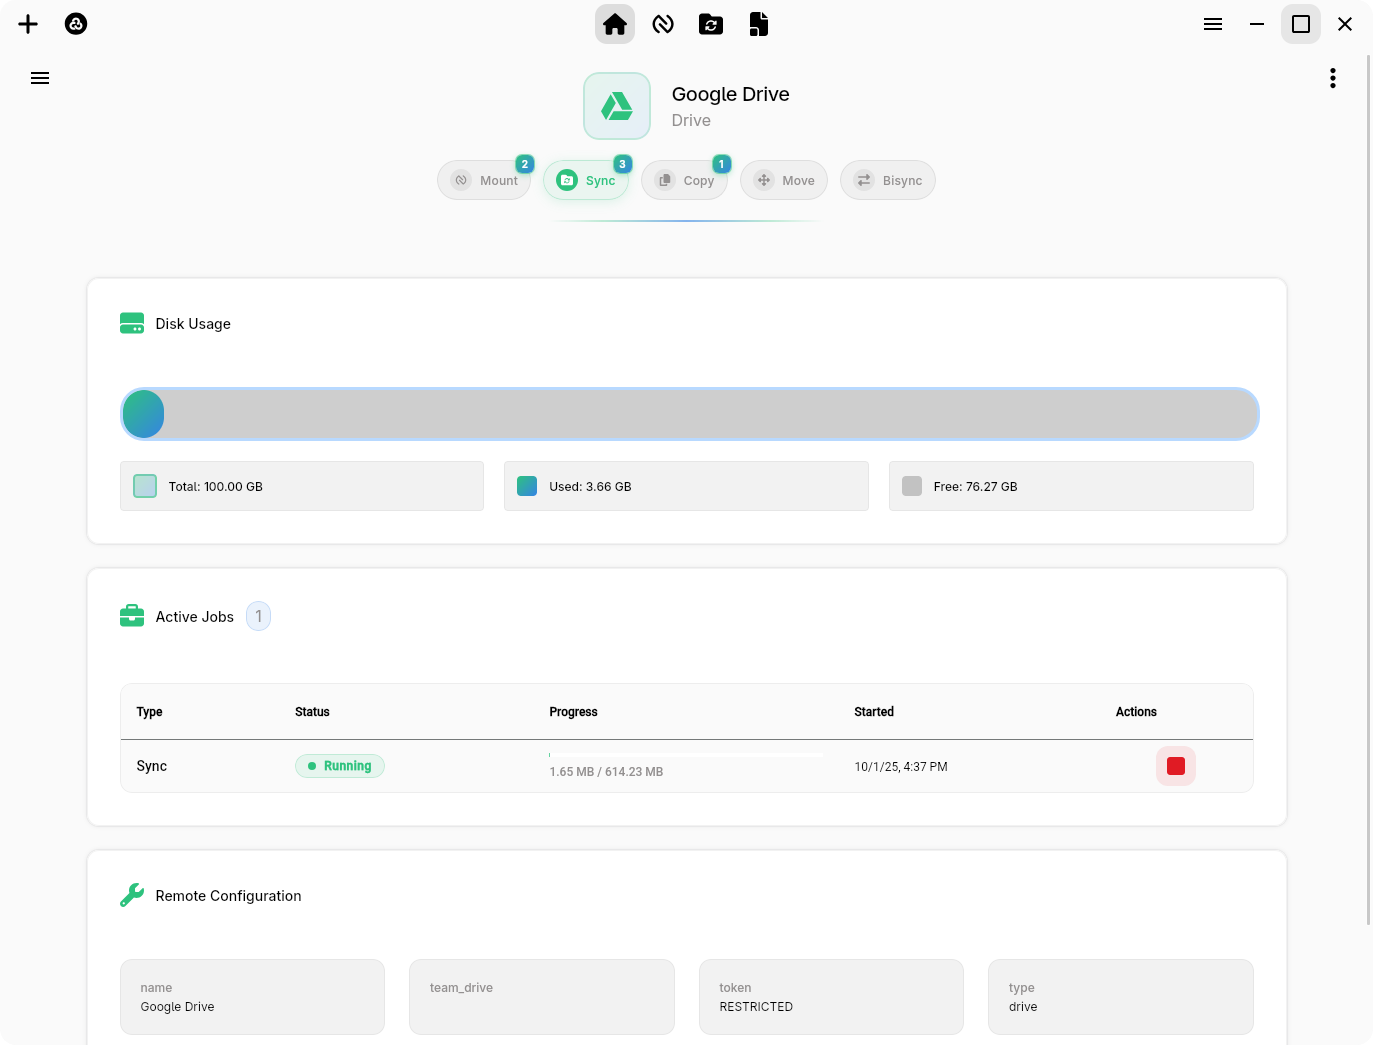Click the Type column header
The height and width of the screenshot is (1045, 1373).
(149, 712)
